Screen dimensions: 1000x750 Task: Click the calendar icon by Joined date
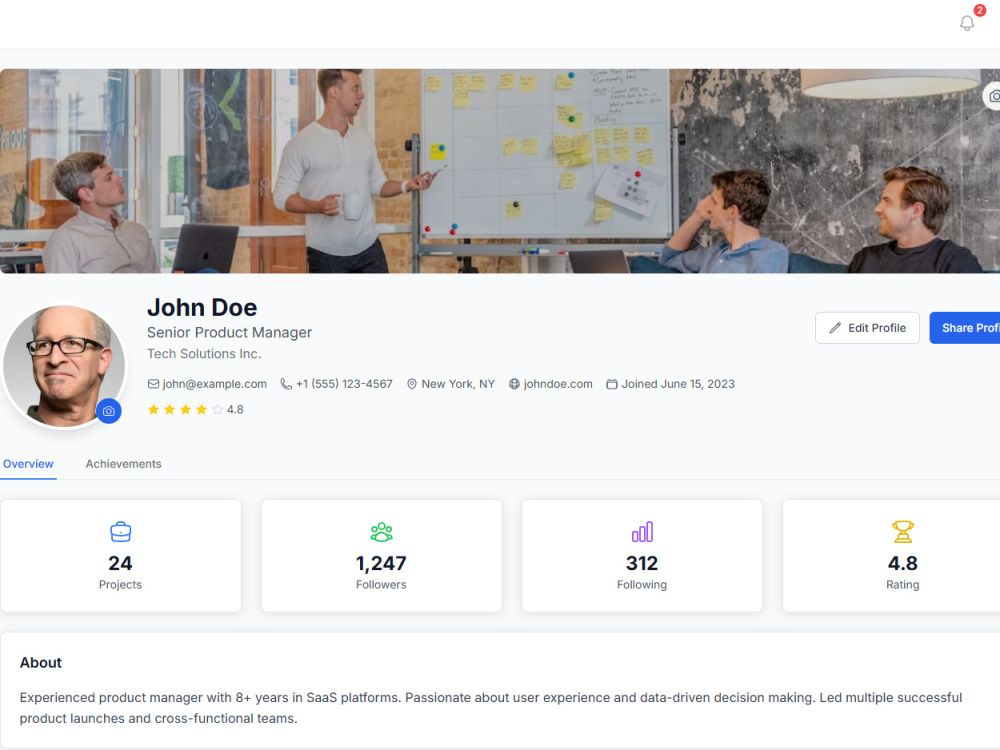[x=612, y=384]
